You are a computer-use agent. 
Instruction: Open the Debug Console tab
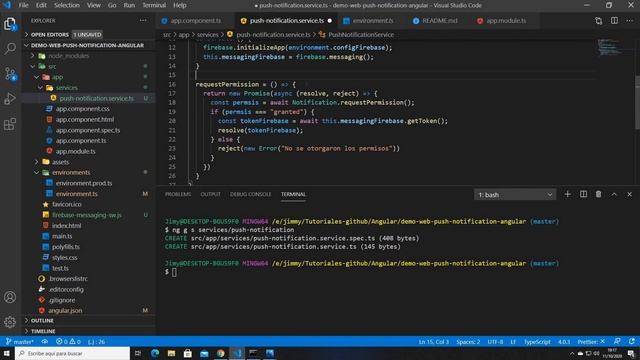250,194
